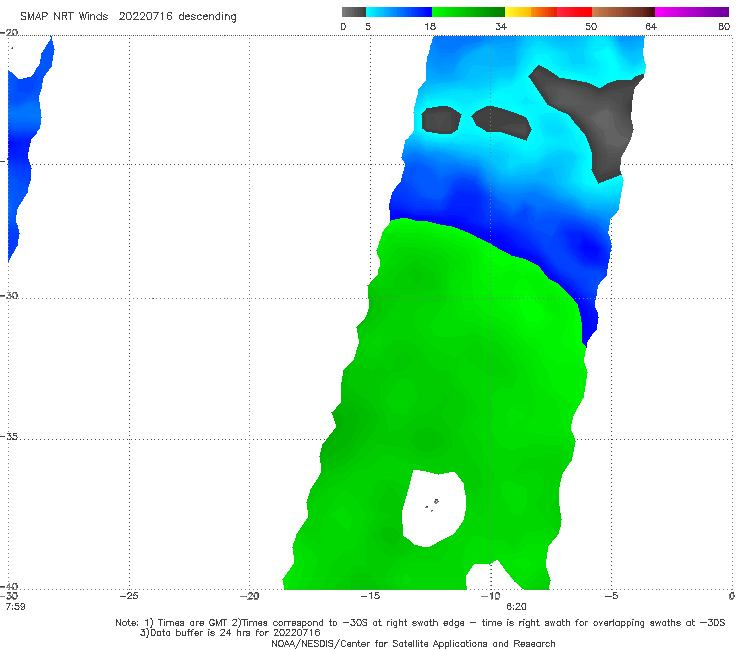Image resolution: width=740 pixels, height=650 pixels.
Task: Click the color bar label "80"
Action: 724,26
